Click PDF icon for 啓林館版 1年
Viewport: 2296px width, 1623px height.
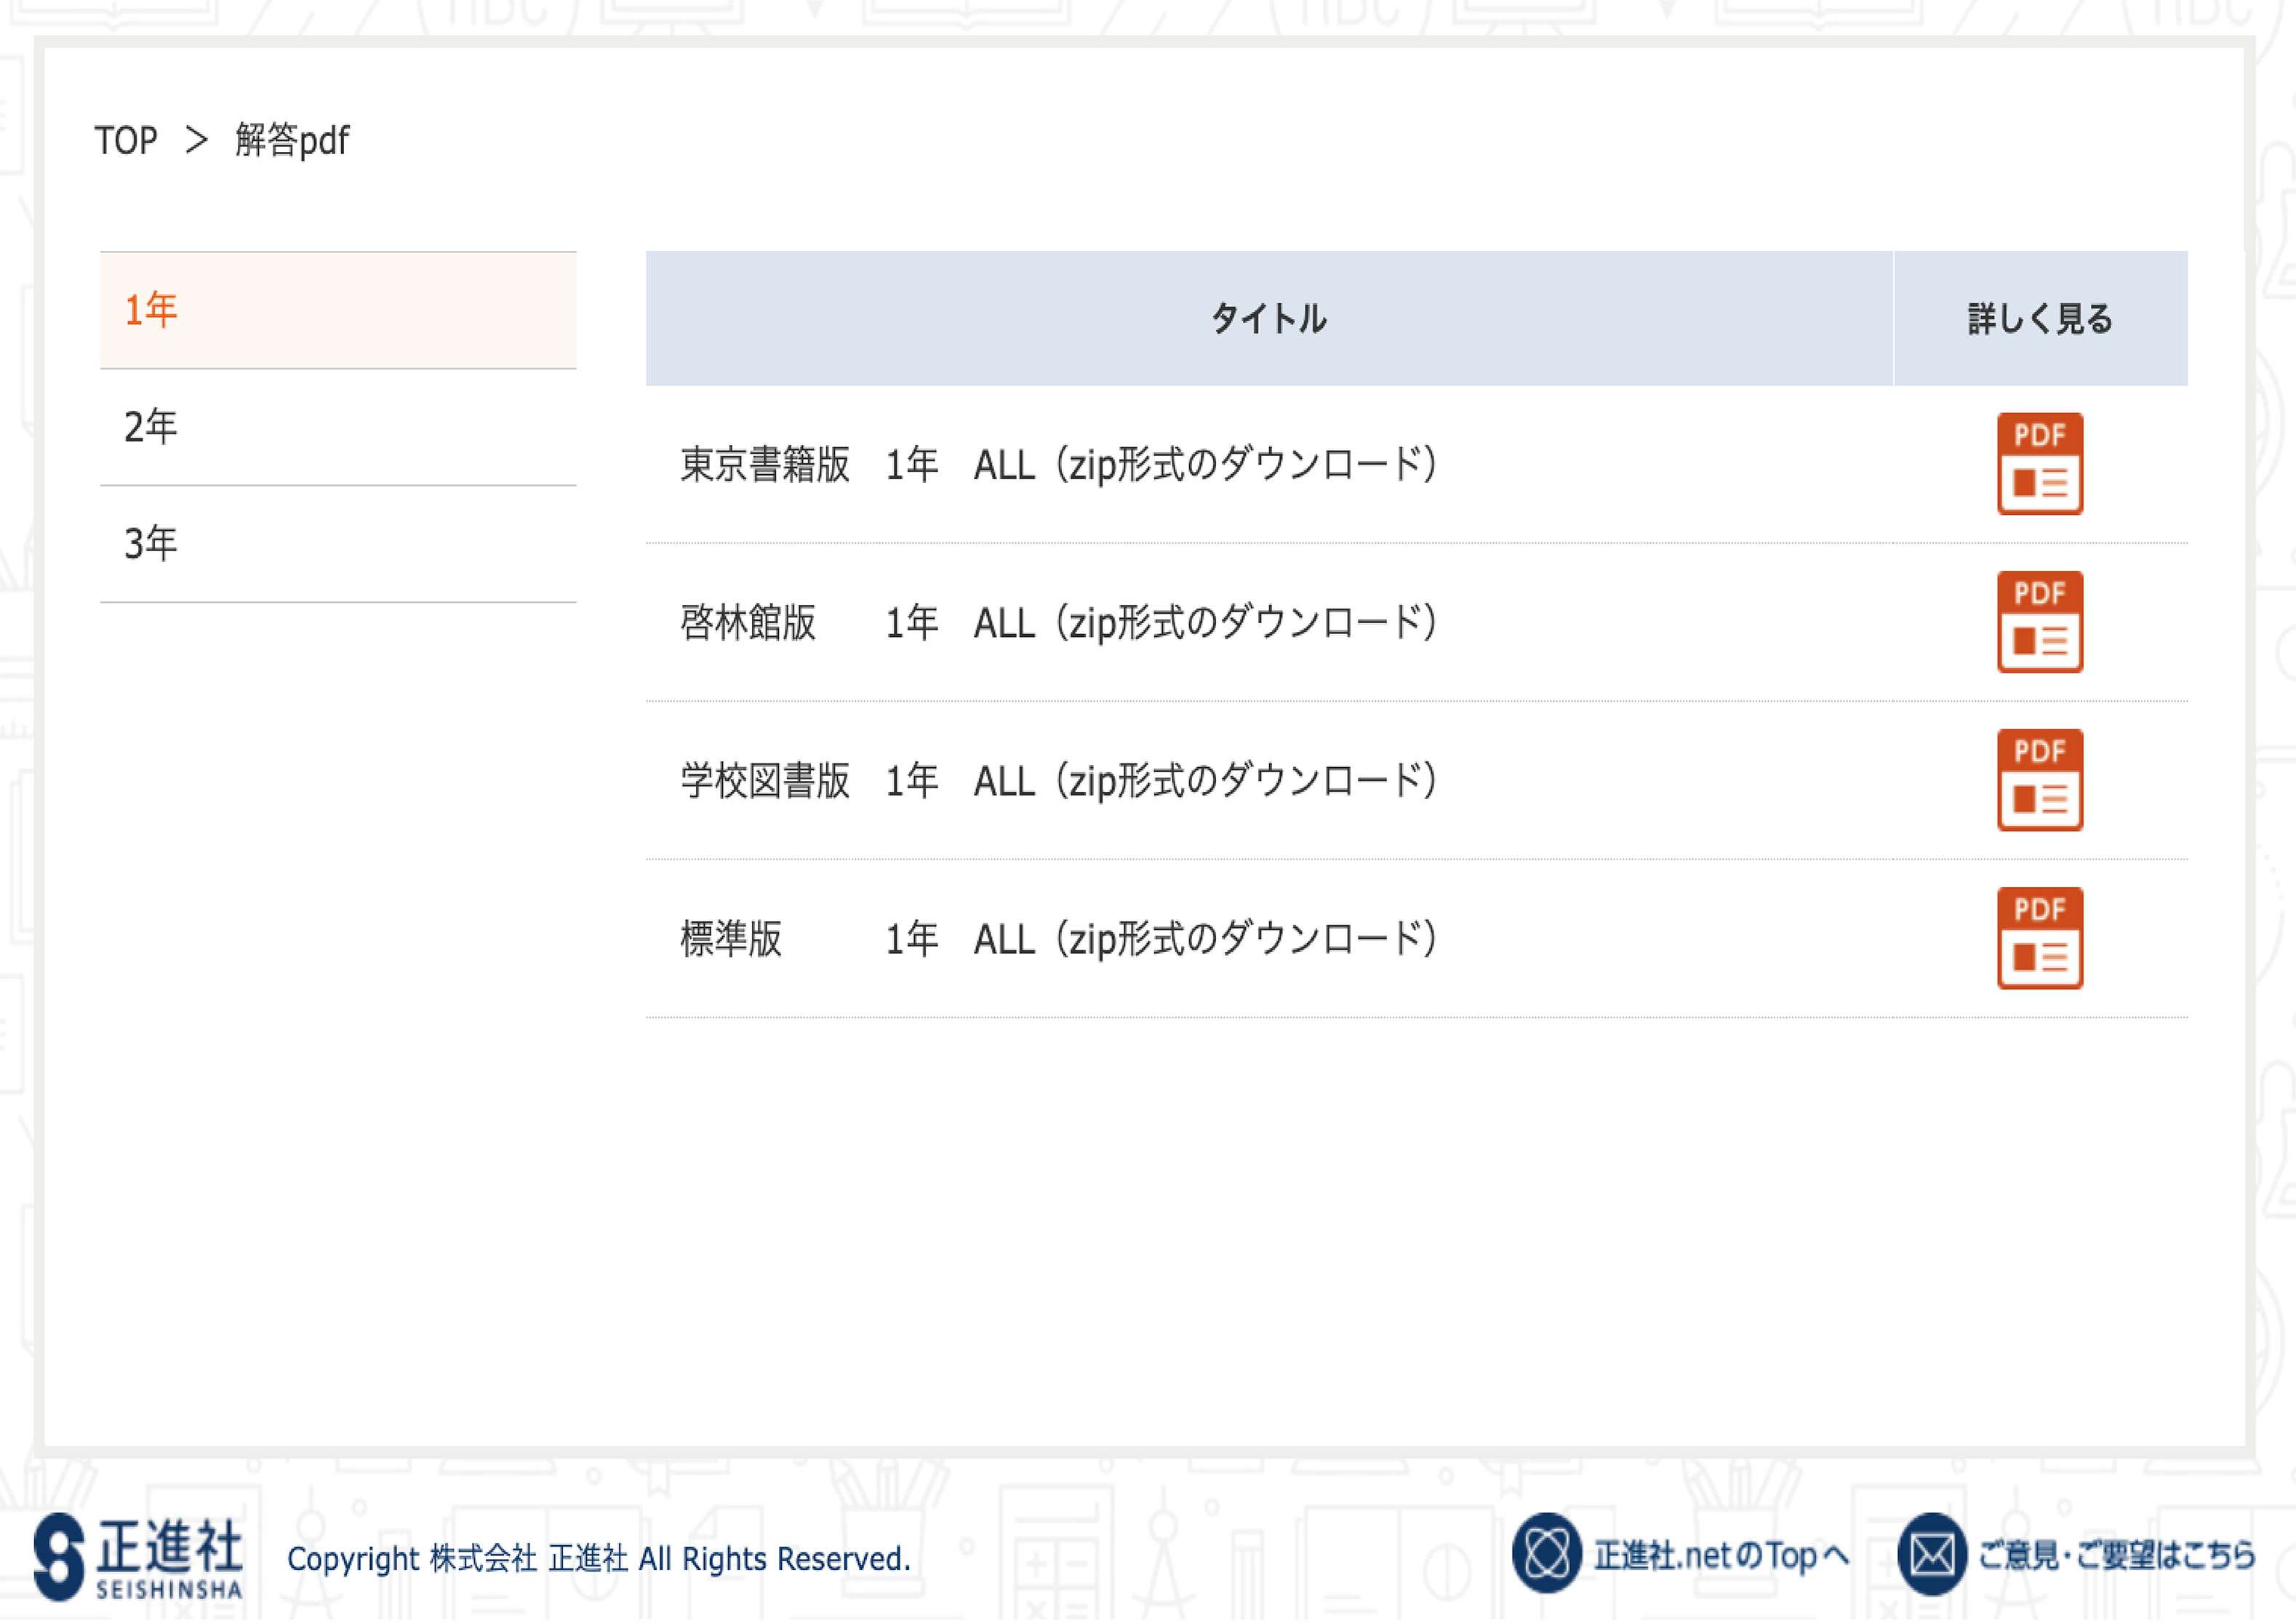tap(2039, 622)
